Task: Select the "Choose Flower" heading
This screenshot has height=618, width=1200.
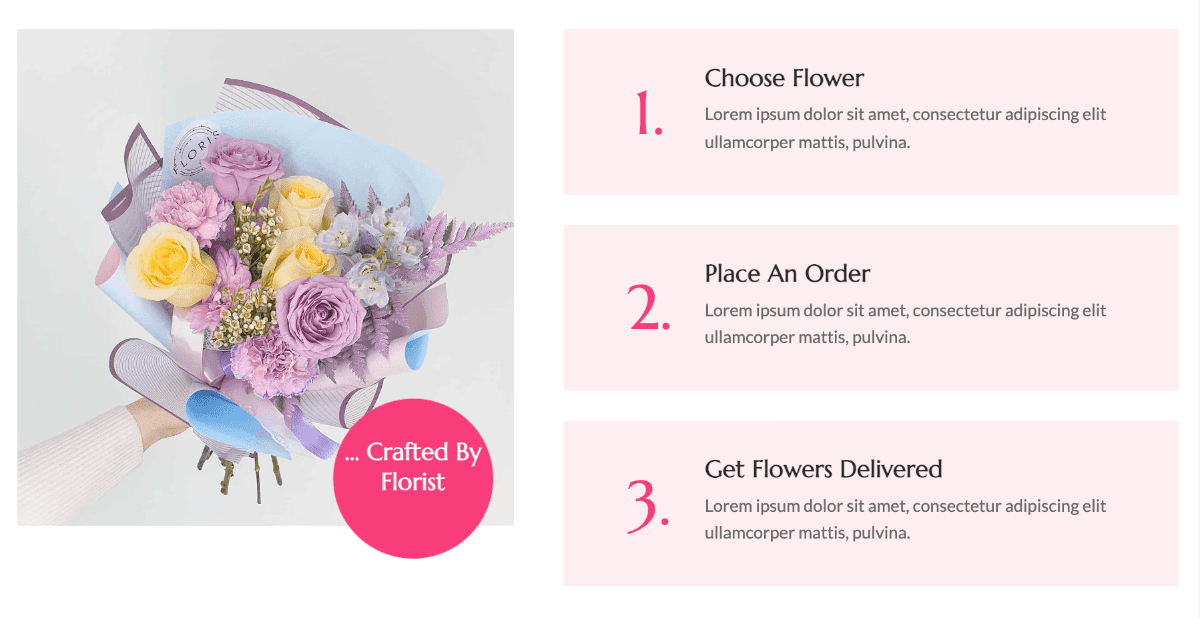Action: coord(784,78)
